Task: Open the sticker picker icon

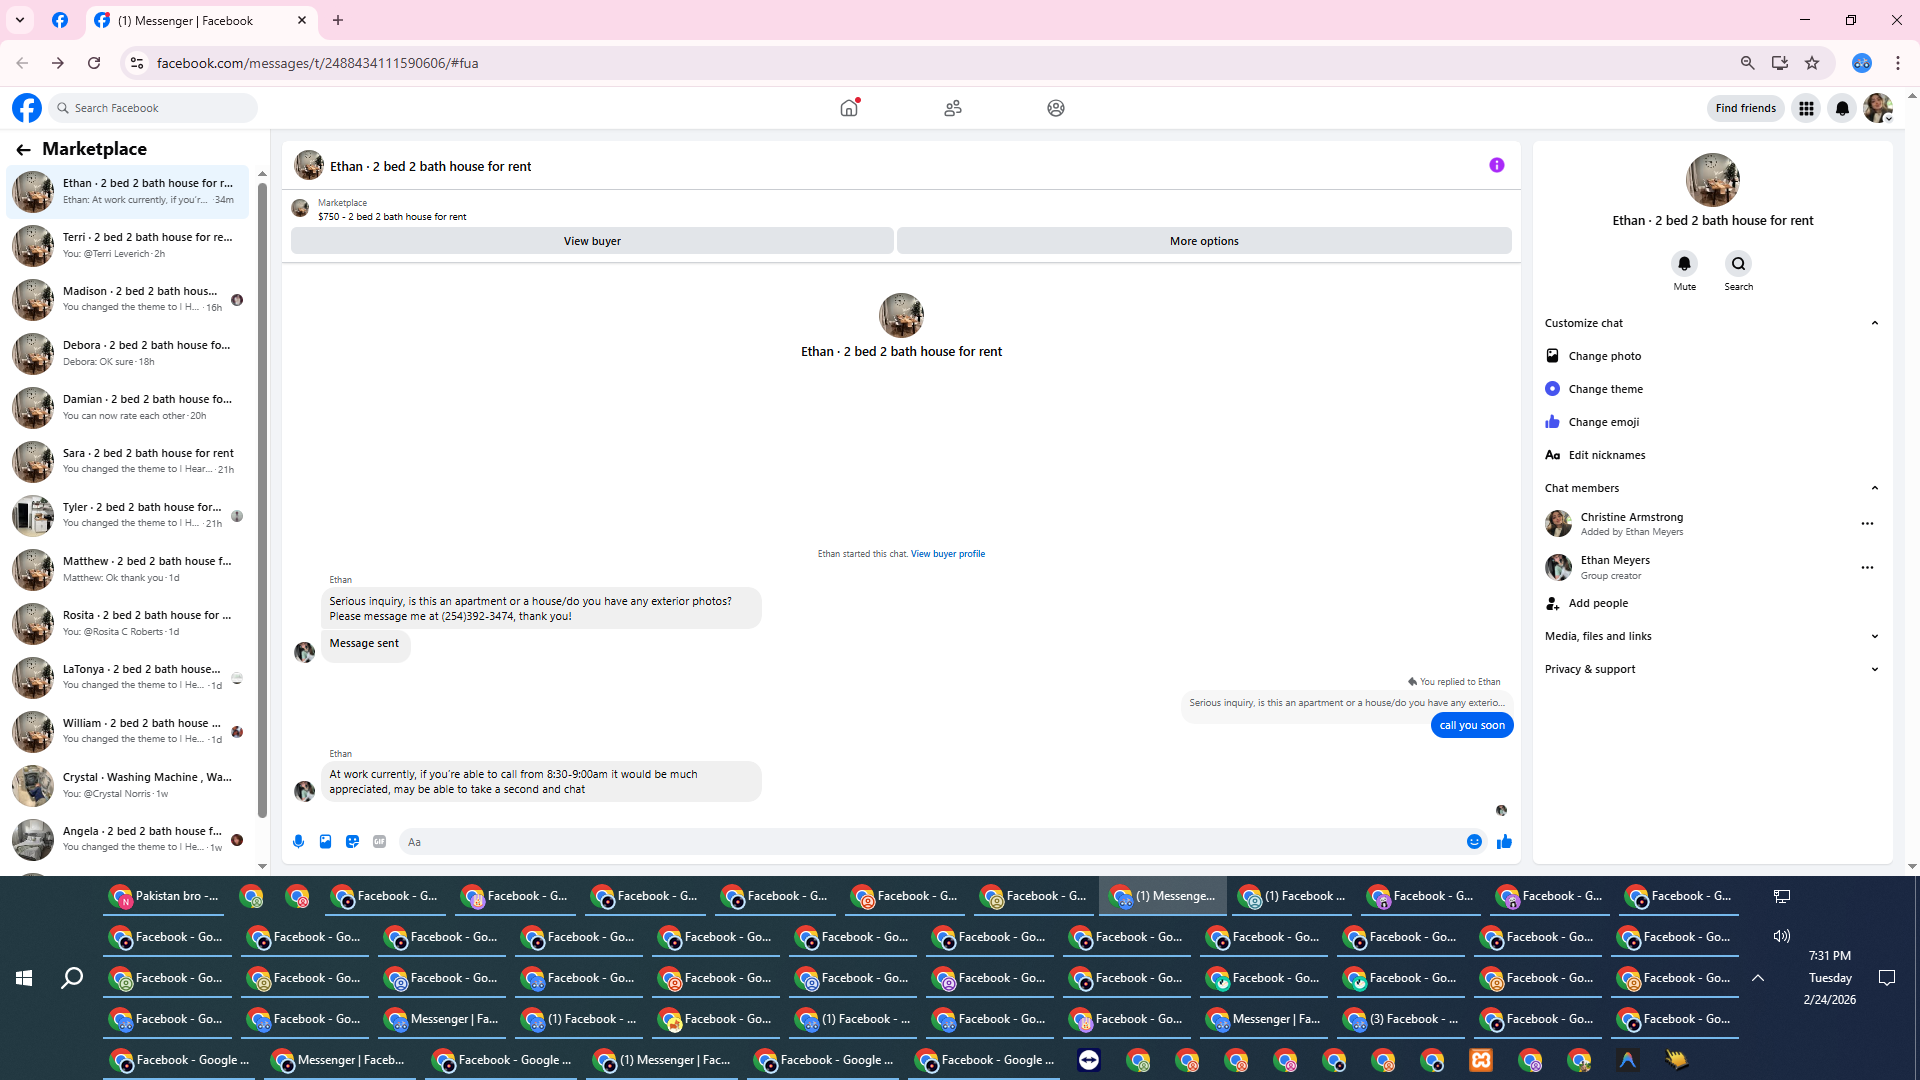Action: click(x=352, y=842)
